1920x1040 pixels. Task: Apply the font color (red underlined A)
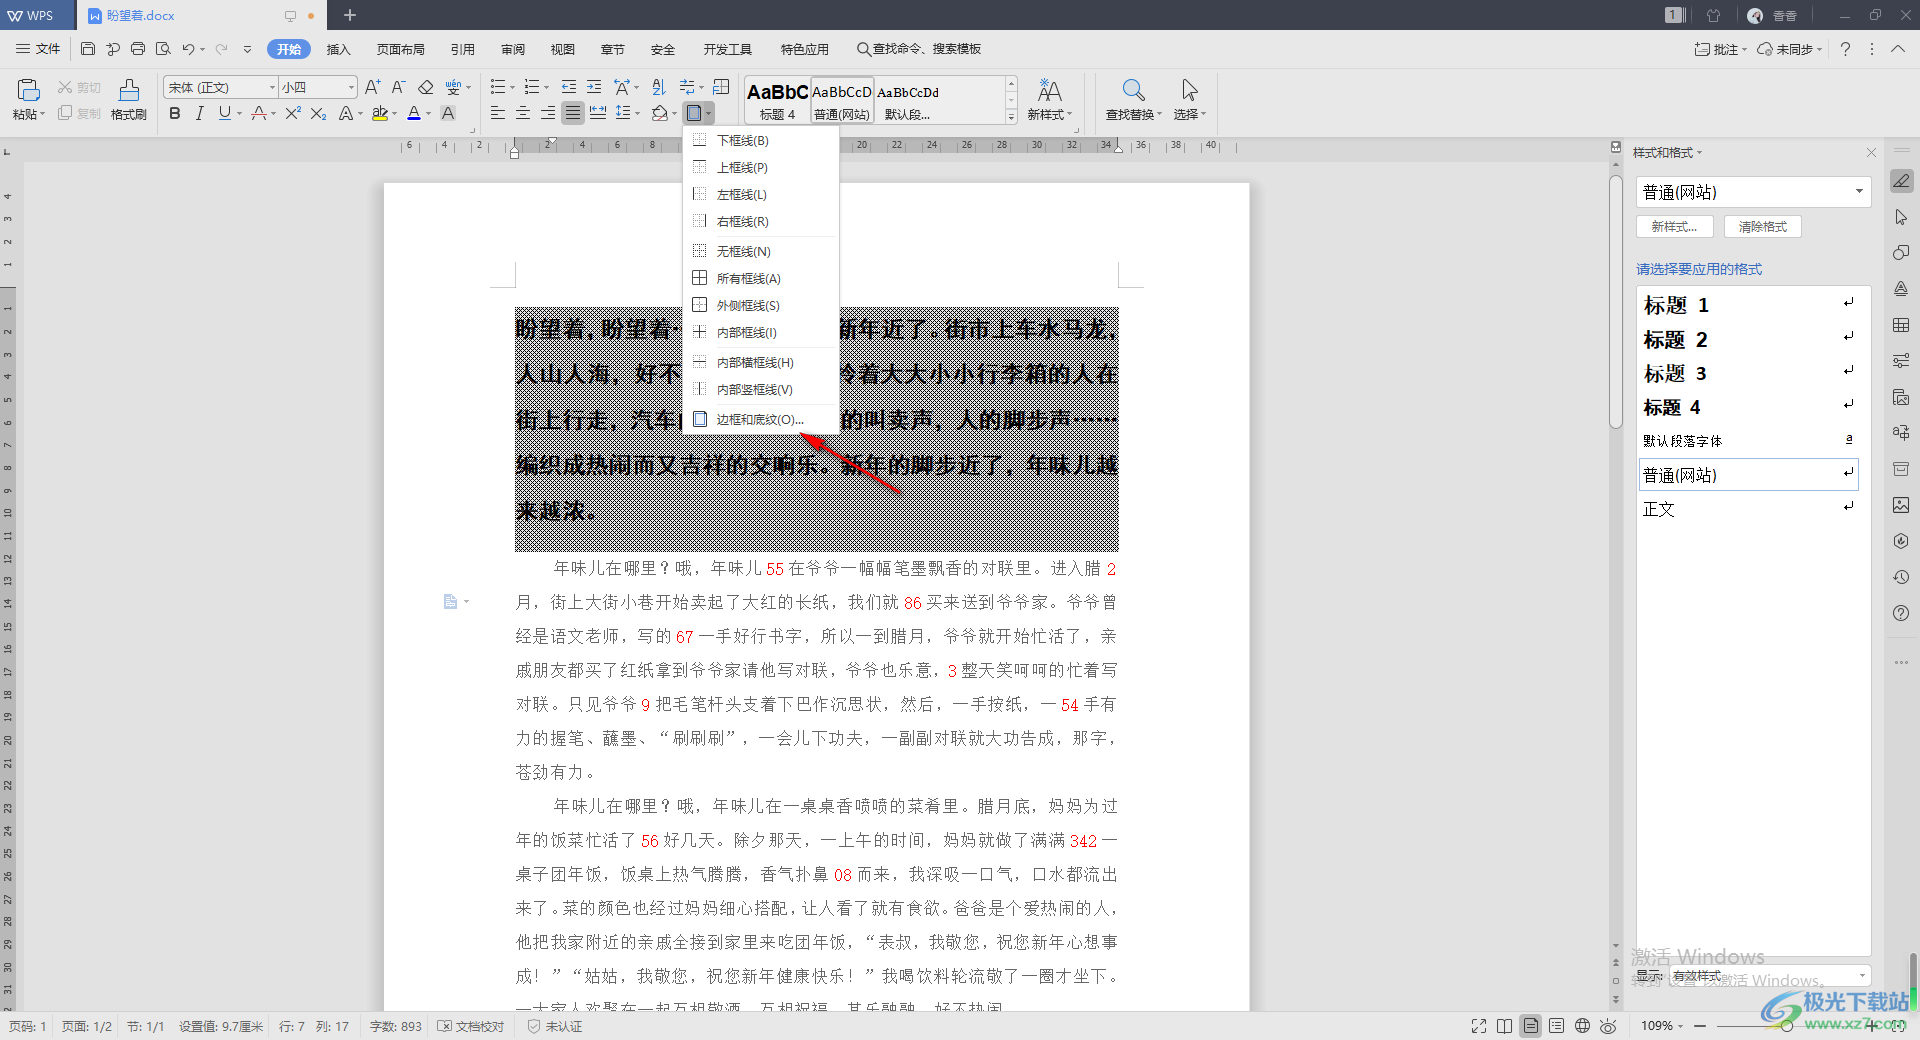pyautogui.click(x=414, y=114)
